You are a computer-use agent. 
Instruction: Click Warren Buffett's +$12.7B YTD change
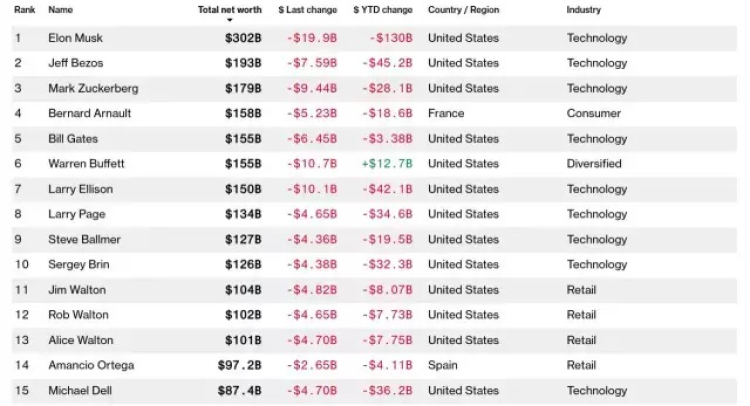click(x=383, y=164)
